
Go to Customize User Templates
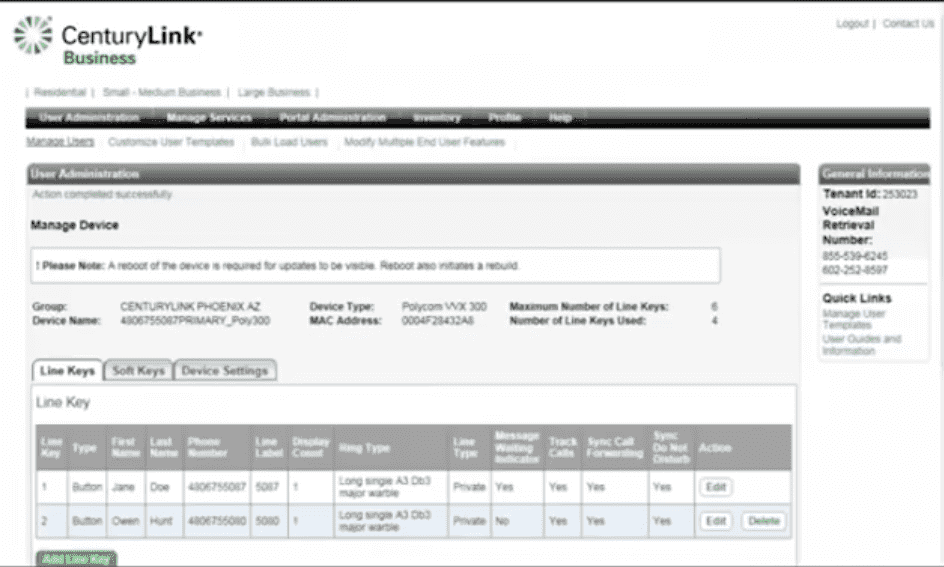[x=171, y=142]
